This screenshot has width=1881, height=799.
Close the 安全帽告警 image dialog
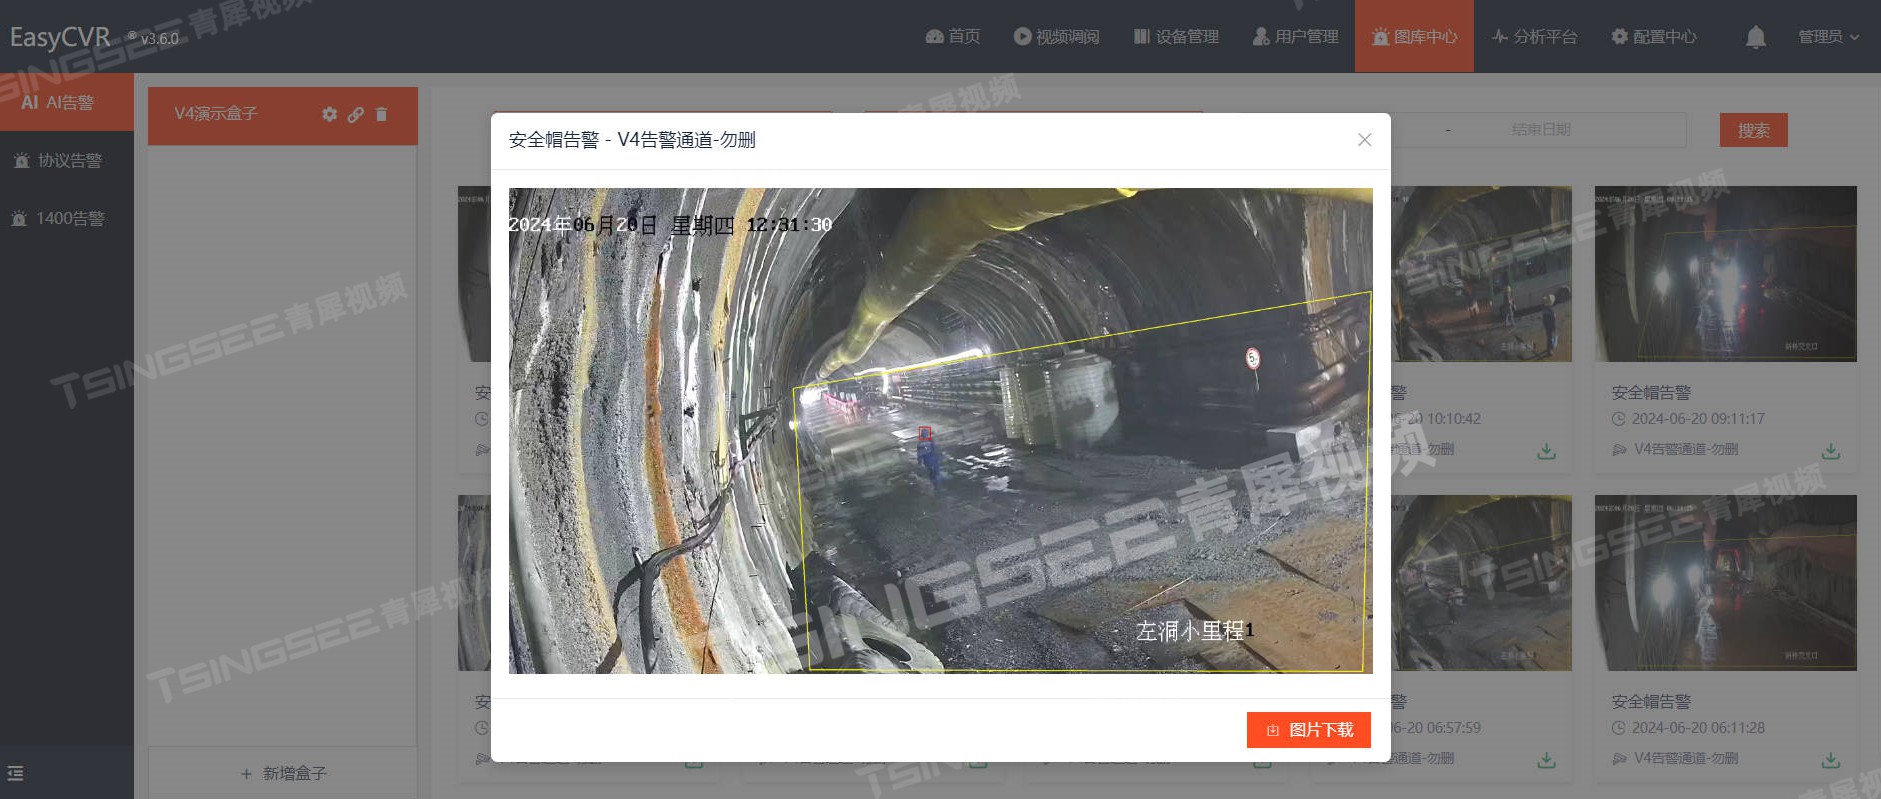point(1364,140)
